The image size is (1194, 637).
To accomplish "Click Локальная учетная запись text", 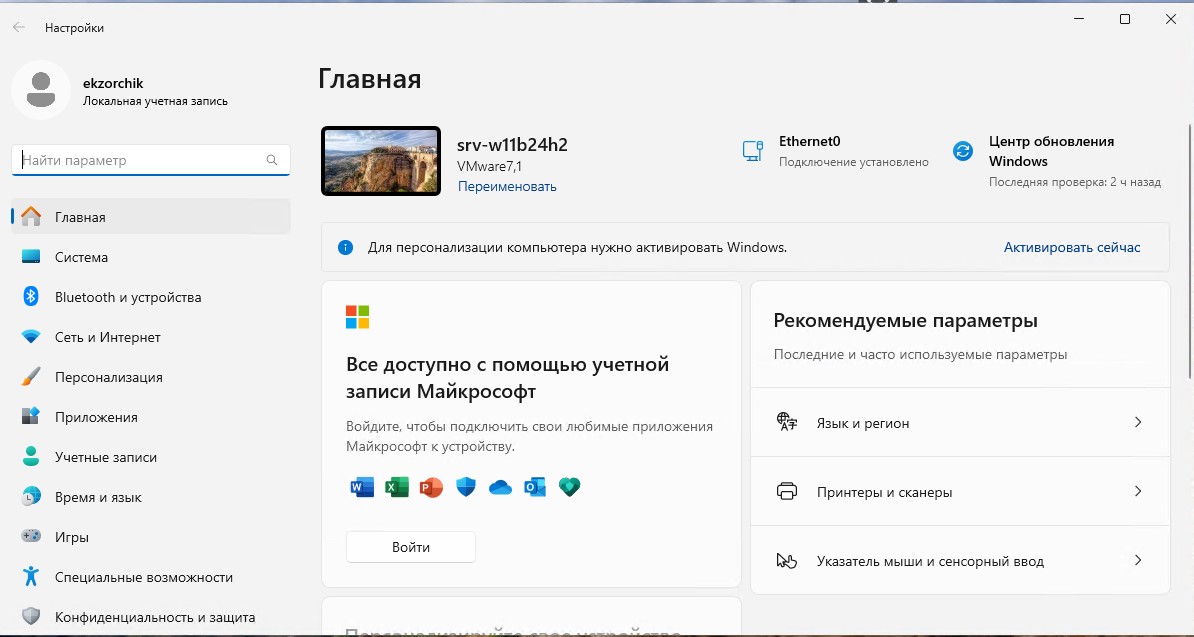I will (155, 101).
